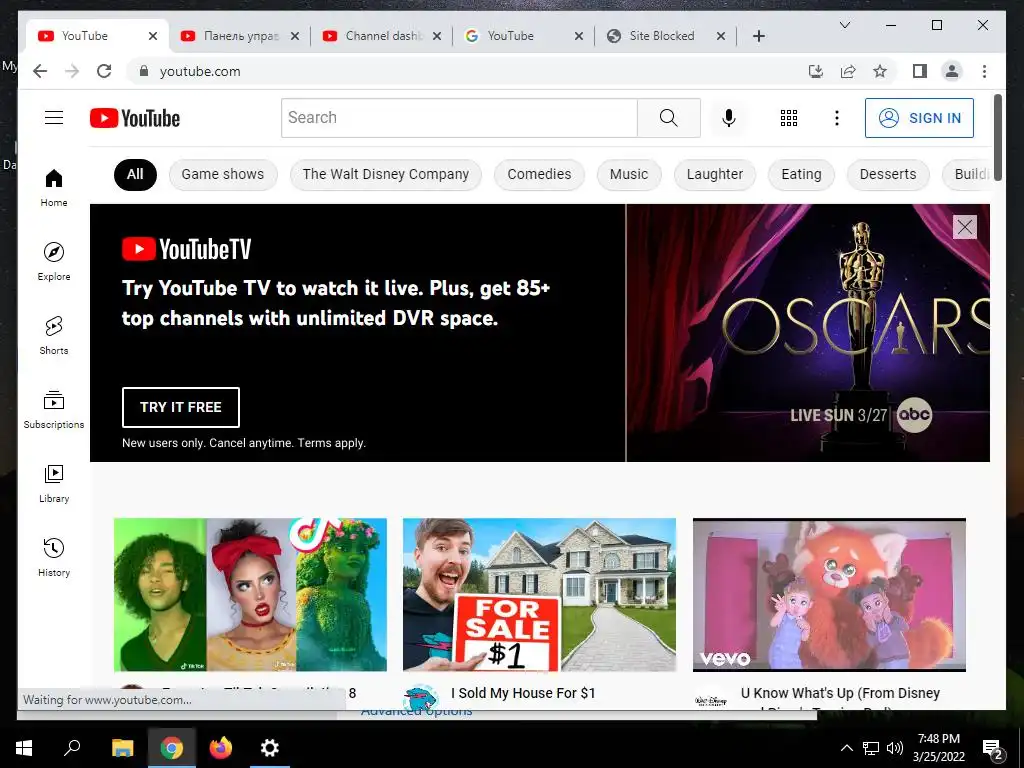
Task: Show hidden system tray icons
Action: pyautogui.click(x=846, y=748)
